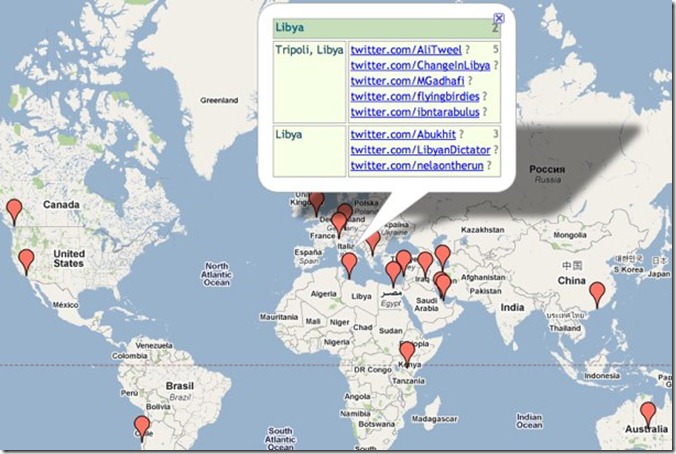Open the twitter.com/Abukhit link
This screenshot has height=454, width=676.
(403, 135)
